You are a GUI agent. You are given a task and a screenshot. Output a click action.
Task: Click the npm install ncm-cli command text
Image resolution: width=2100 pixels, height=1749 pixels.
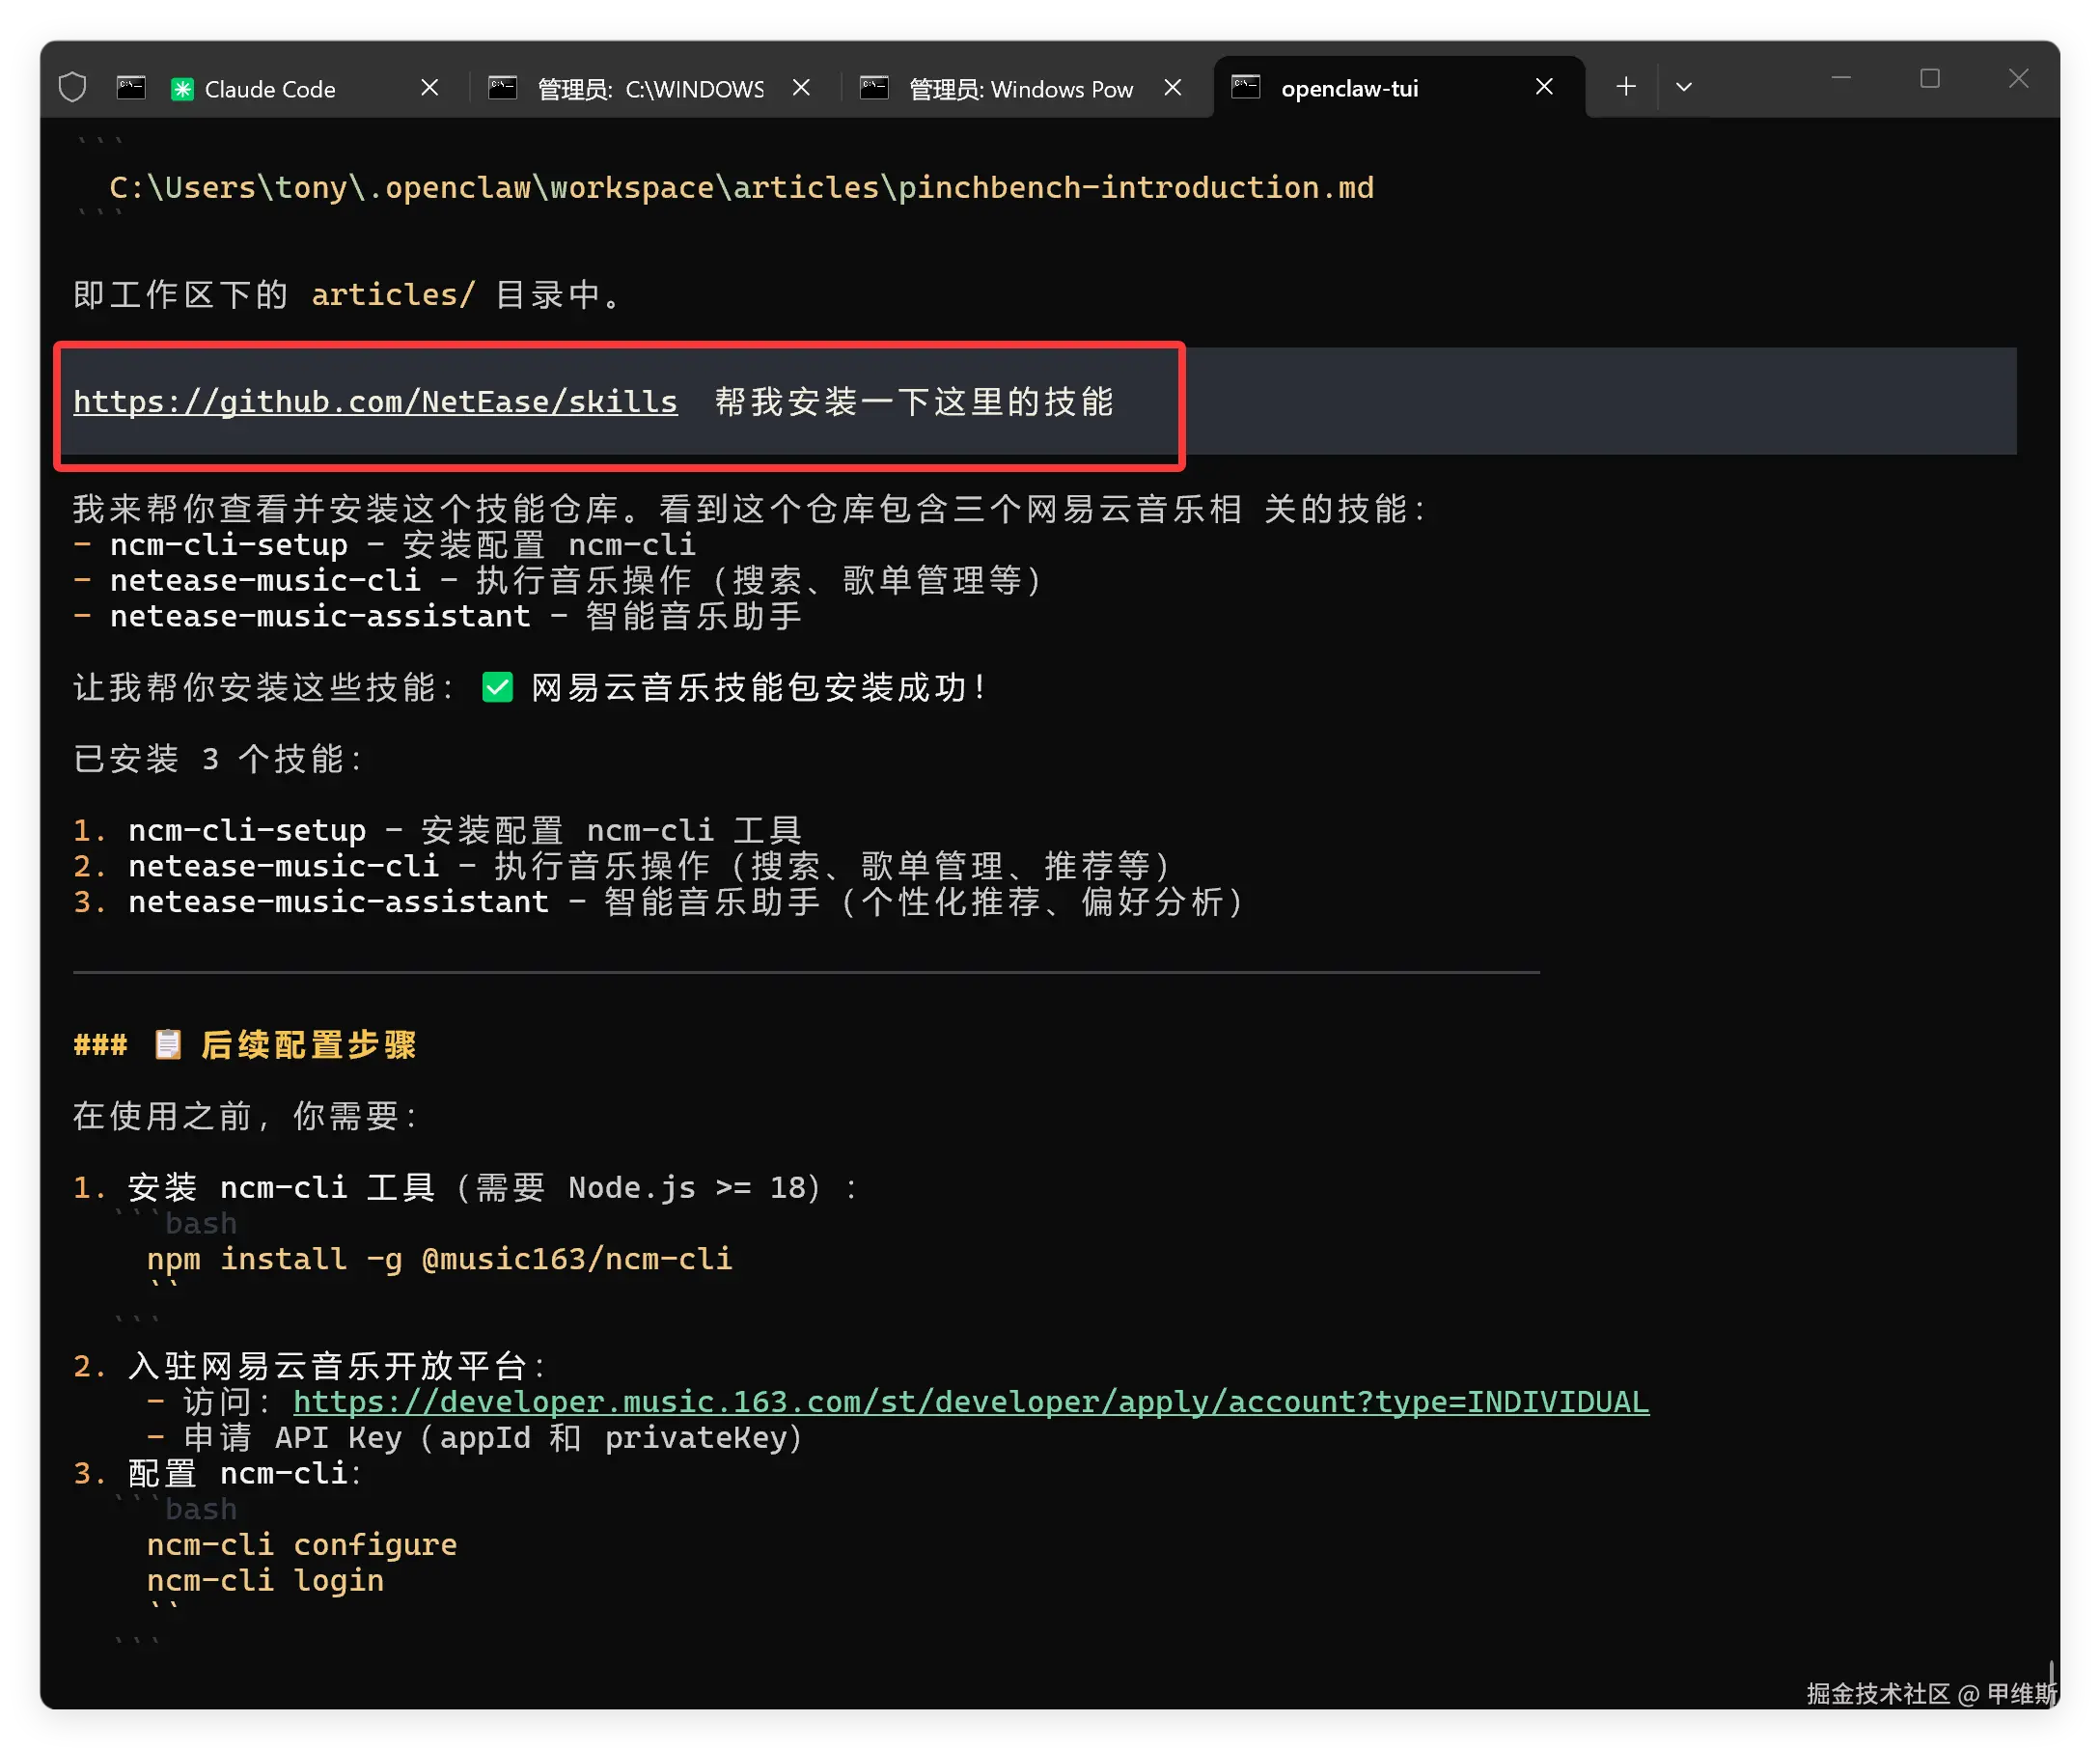tap(439, 1259)
